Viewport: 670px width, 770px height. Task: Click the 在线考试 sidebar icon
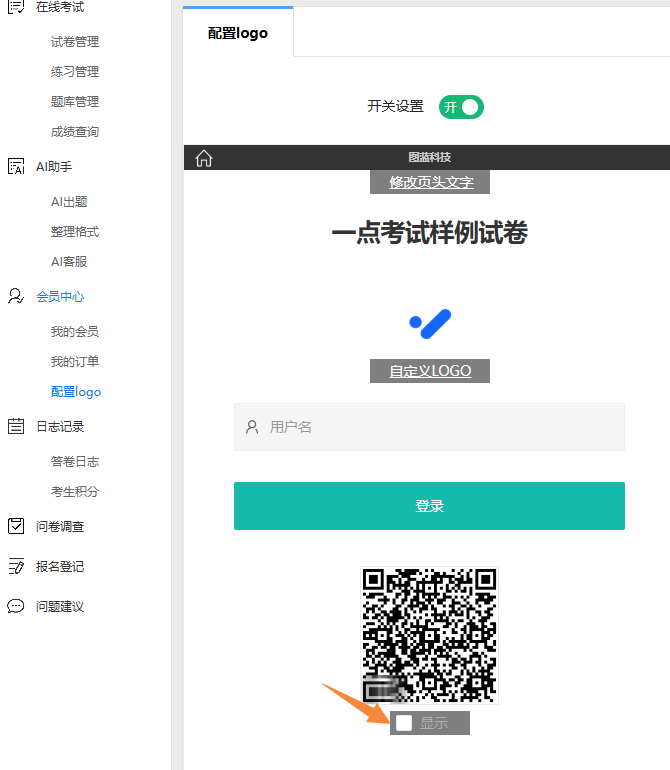(16, 7)
